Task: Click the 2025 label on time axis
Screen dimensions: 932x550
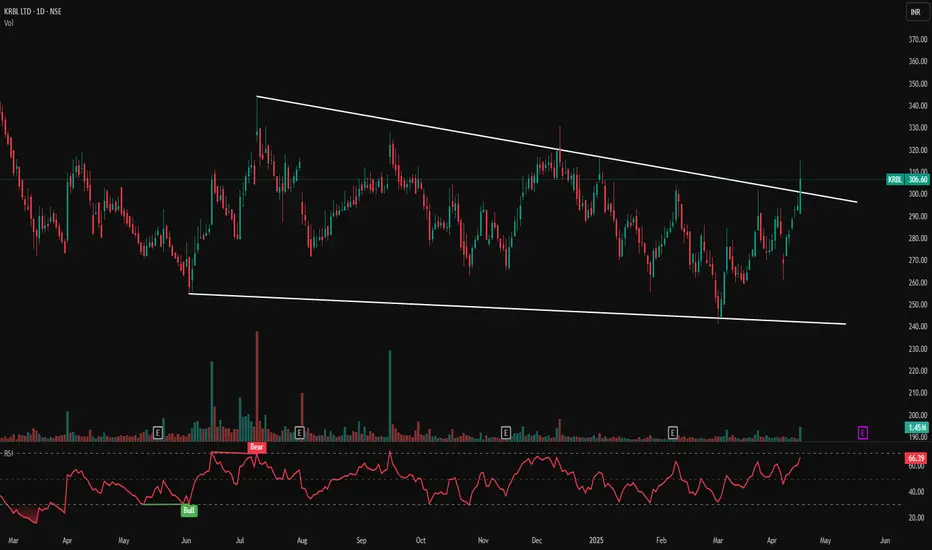Action: click(596, 540)
